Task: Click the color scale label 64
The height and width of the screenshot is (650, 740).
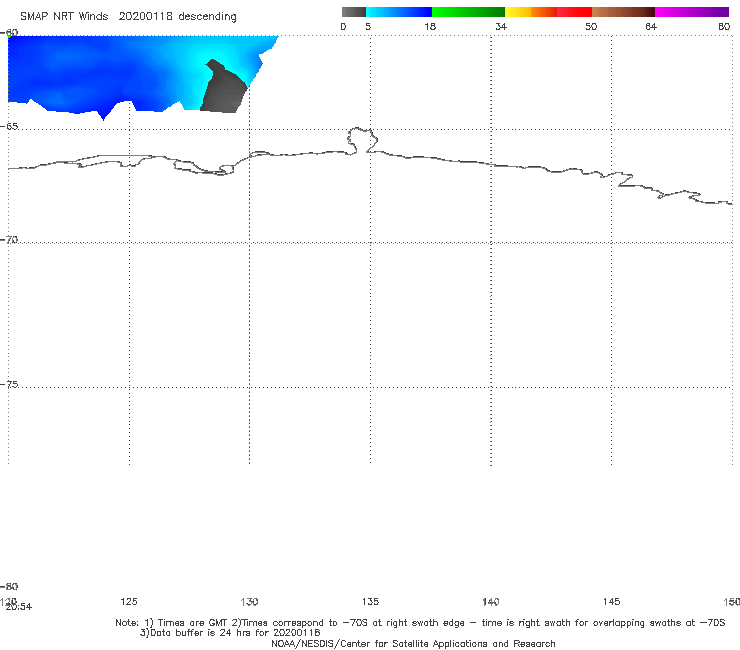Action: coord(651,26)
